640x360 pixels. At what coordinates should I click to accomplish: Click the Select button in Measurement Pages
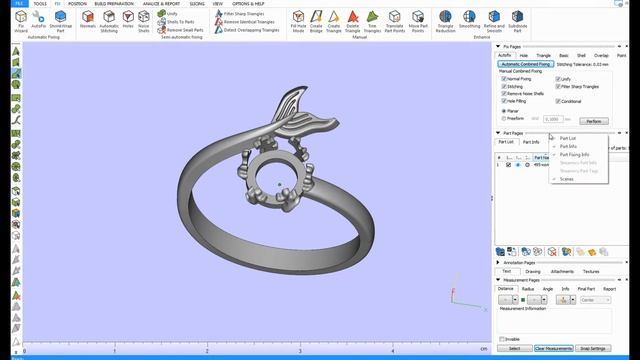tap(514, 348)
